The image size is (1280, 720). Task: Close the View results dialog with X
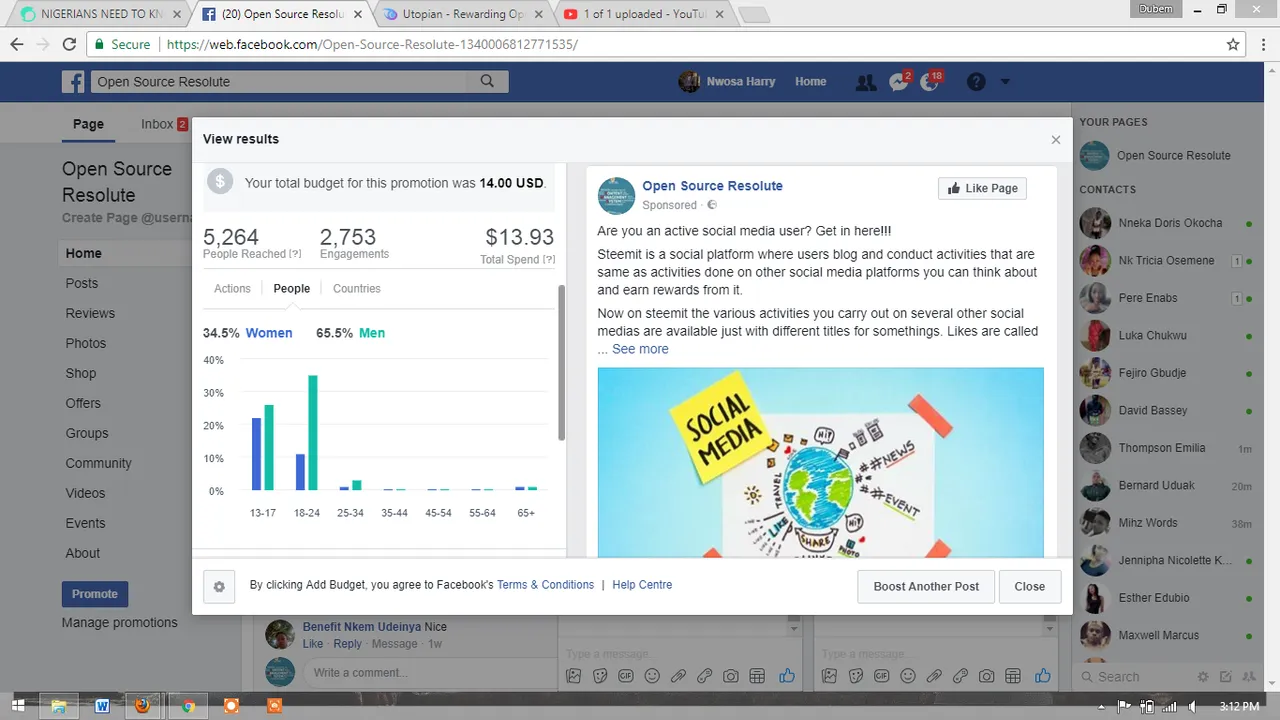pos(1055,140)
